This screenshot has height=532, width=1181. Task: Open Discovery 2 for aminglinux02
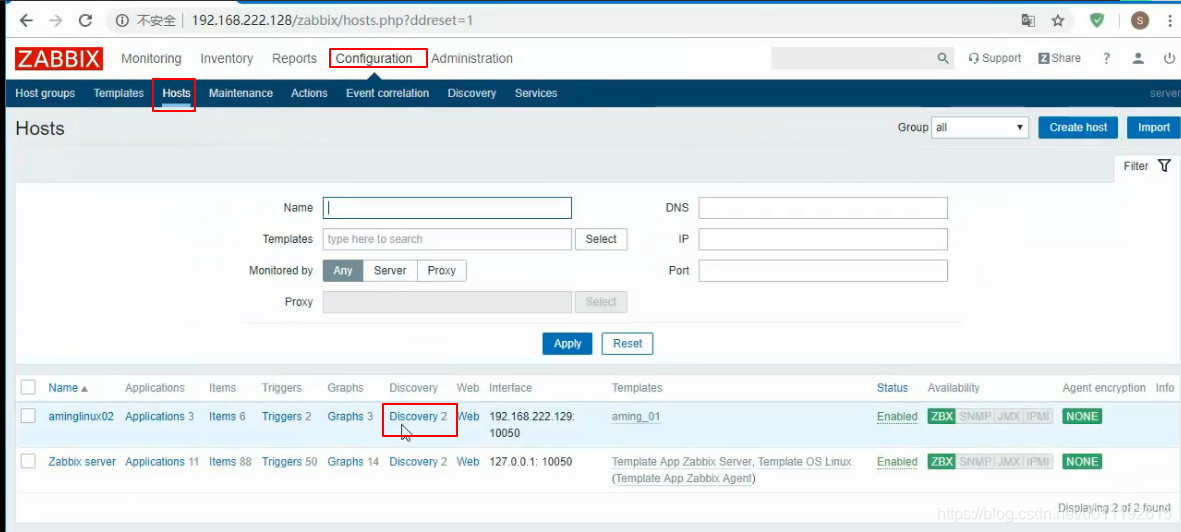(418, 416)
